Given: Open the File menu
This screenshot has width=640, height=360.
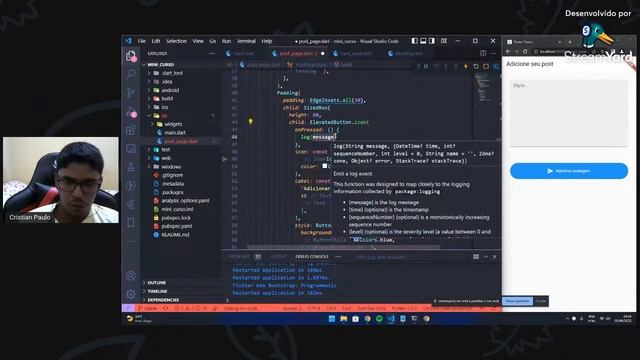Looking at the screenshot, I should [142, 41].
